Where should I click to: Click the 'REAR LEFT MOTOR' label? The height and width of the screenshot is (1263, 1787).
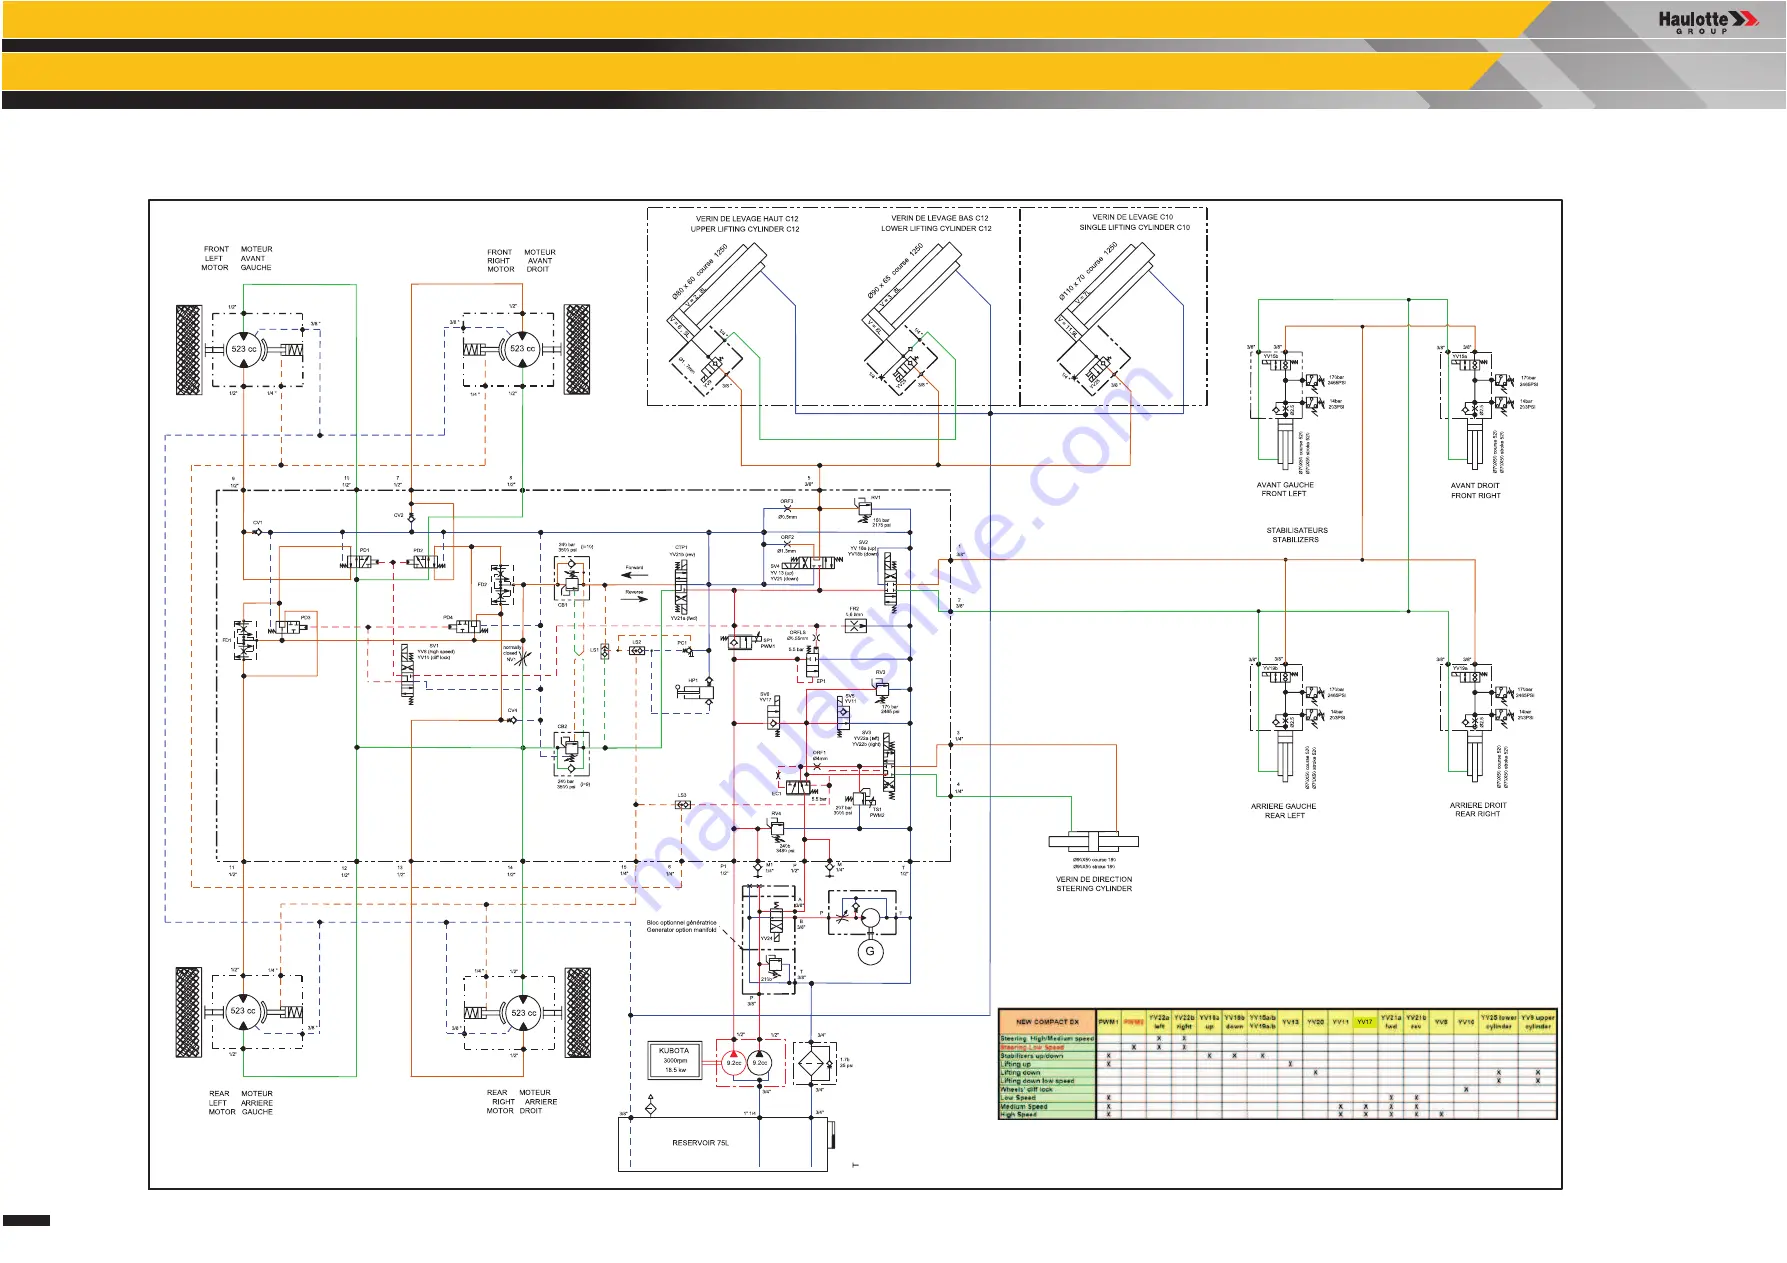click(220, 1102)
